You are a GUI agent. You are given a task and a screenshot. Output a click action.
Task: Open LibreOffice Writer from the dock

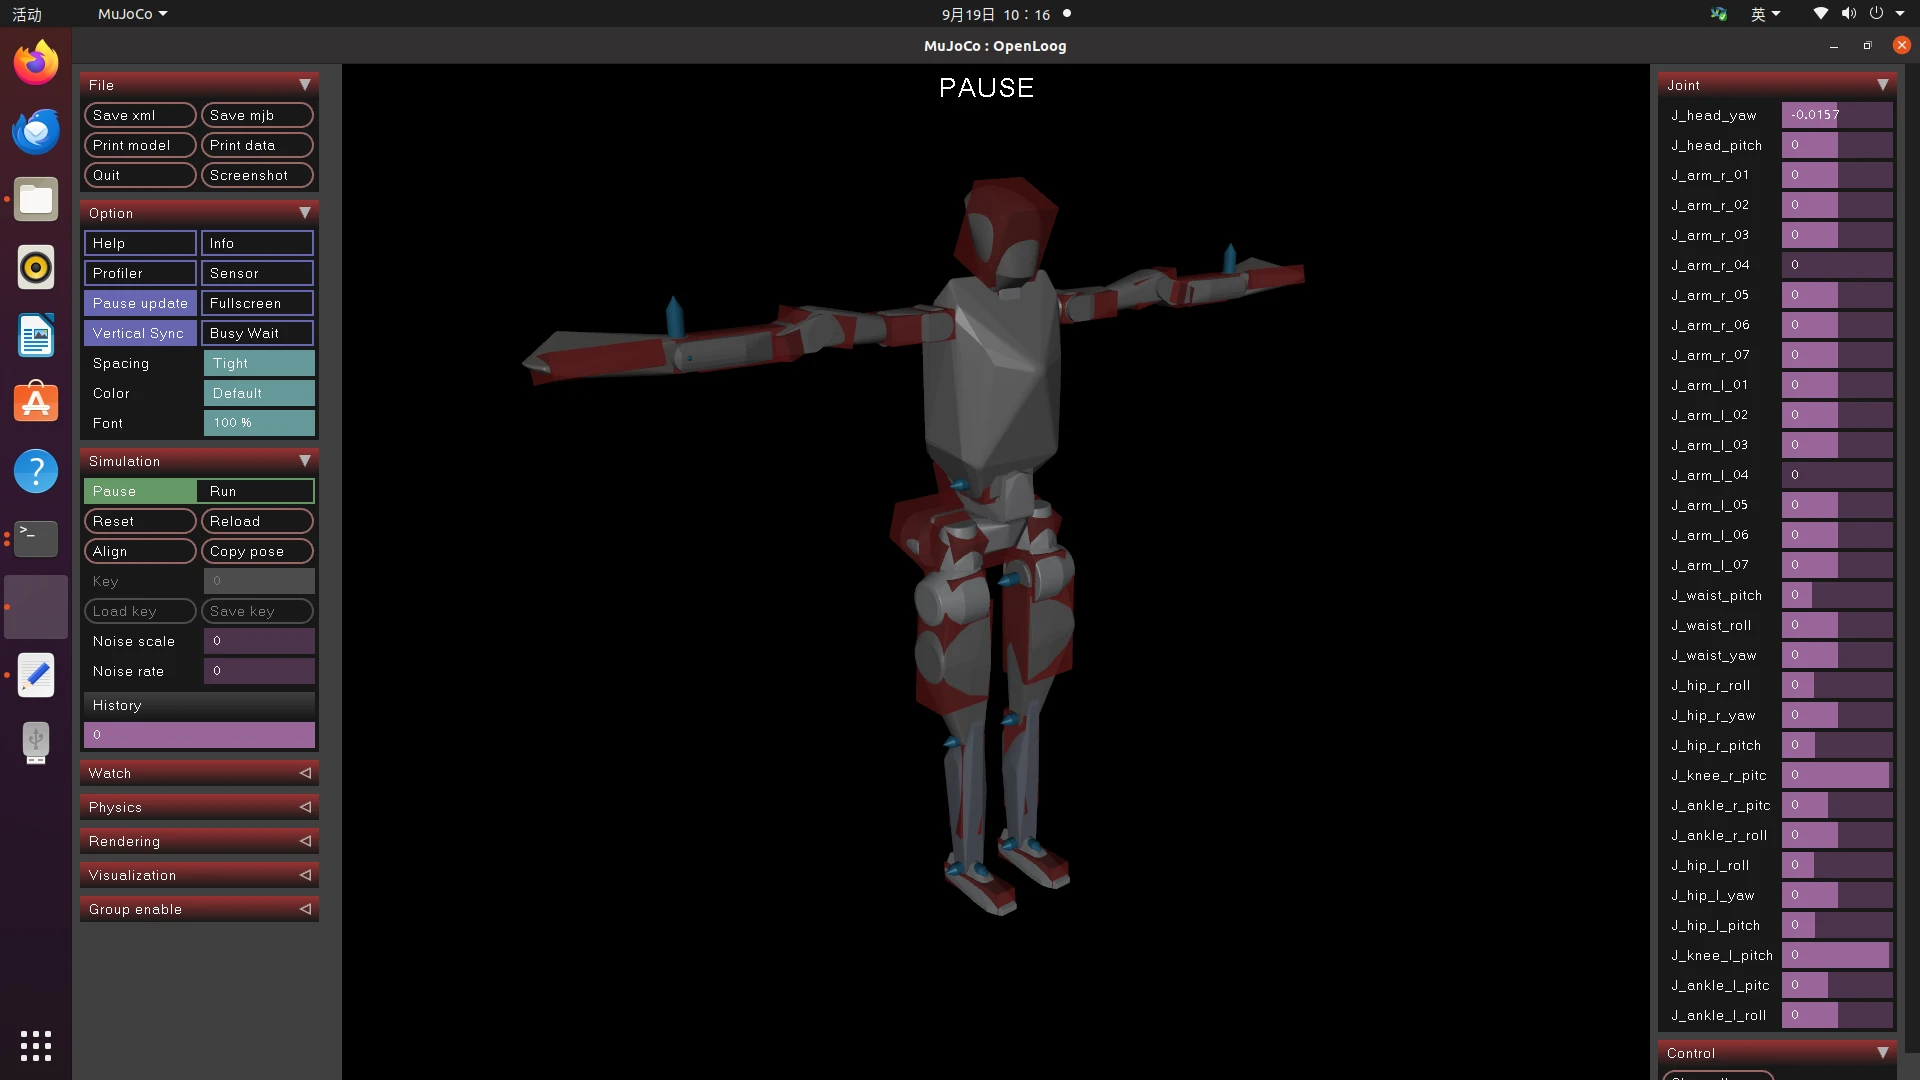(36, 335)
